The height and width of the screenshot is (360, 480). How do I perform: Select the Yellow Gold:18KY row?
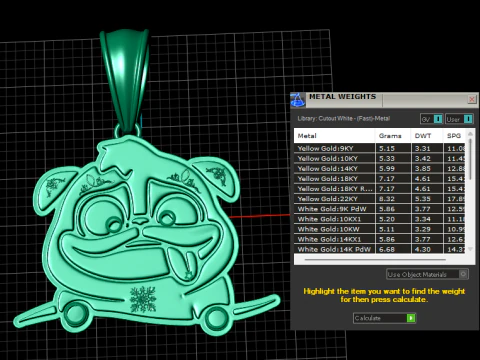tap(379, 179)
